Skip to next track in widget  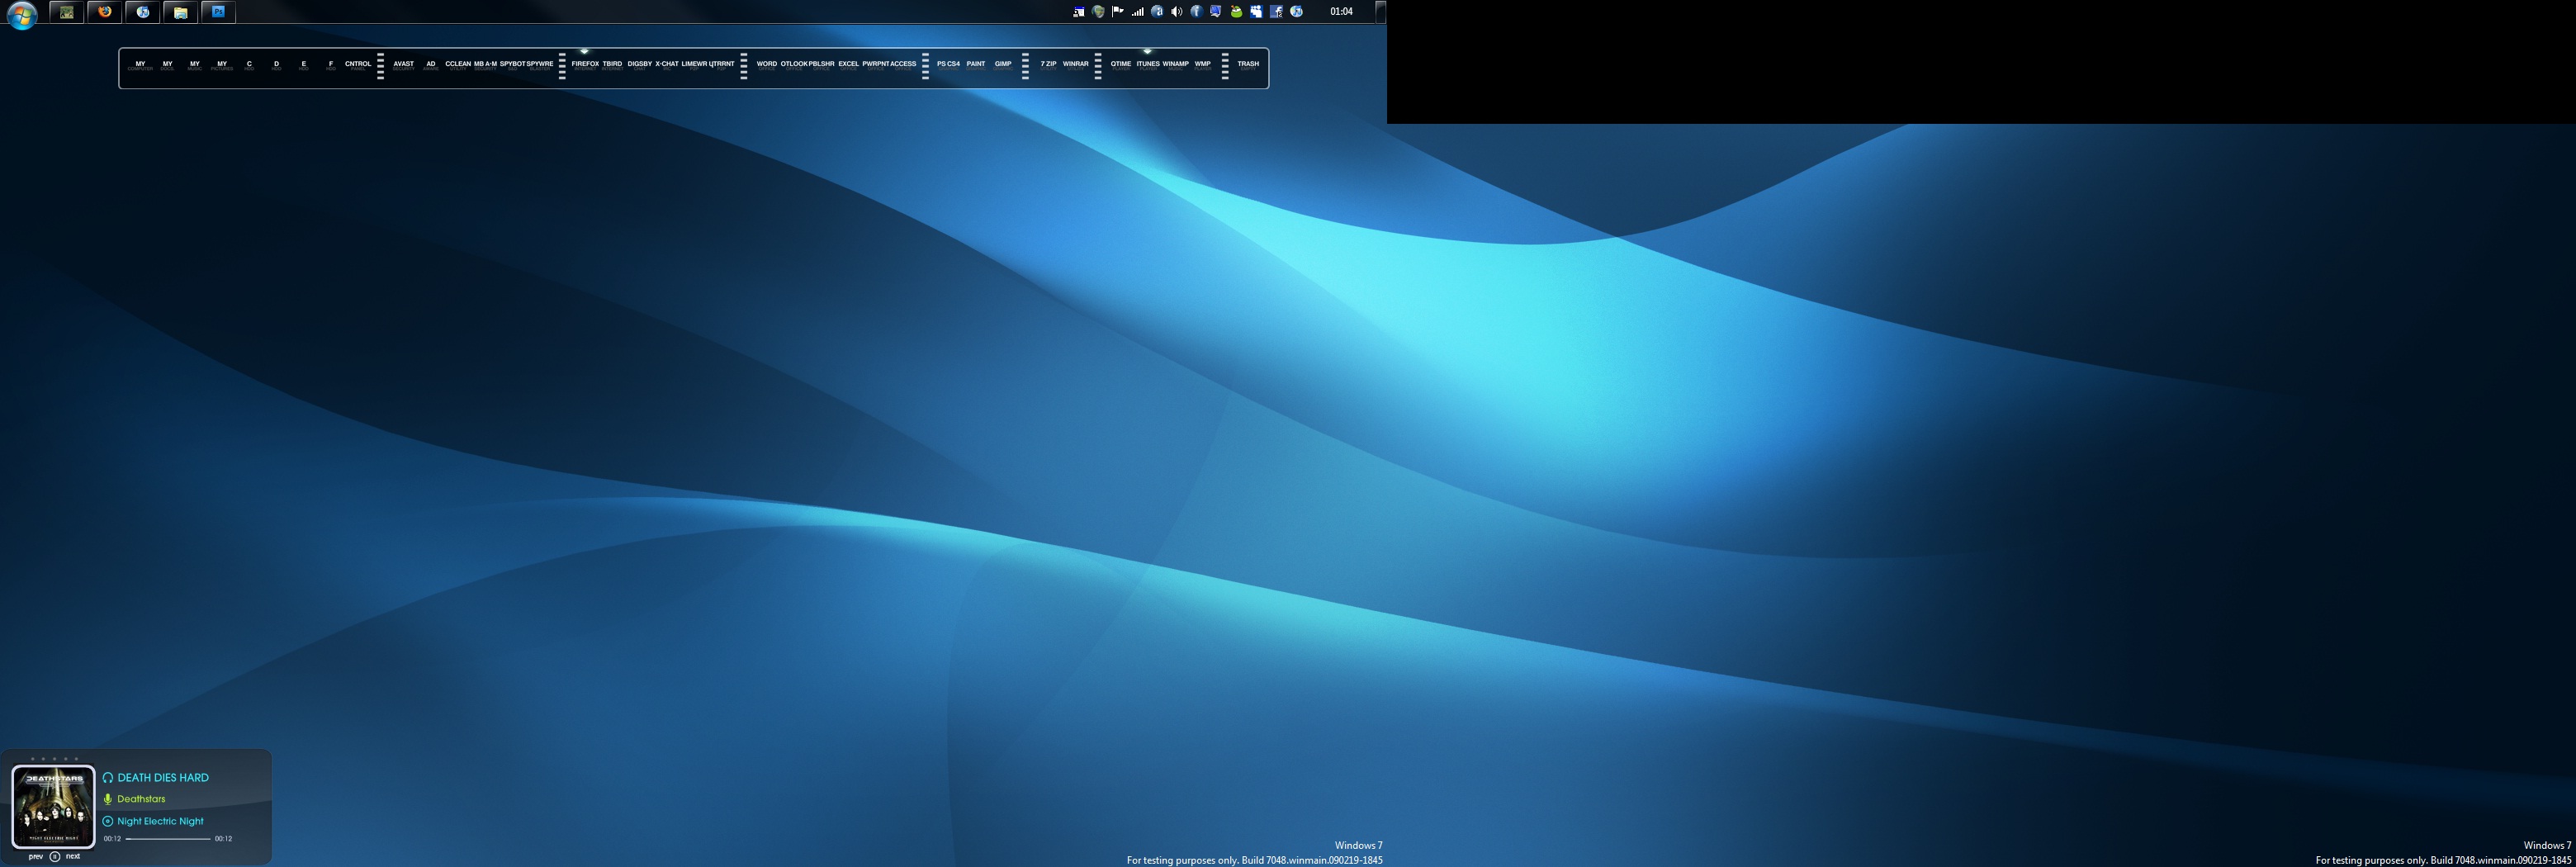(x=73, y=856)
